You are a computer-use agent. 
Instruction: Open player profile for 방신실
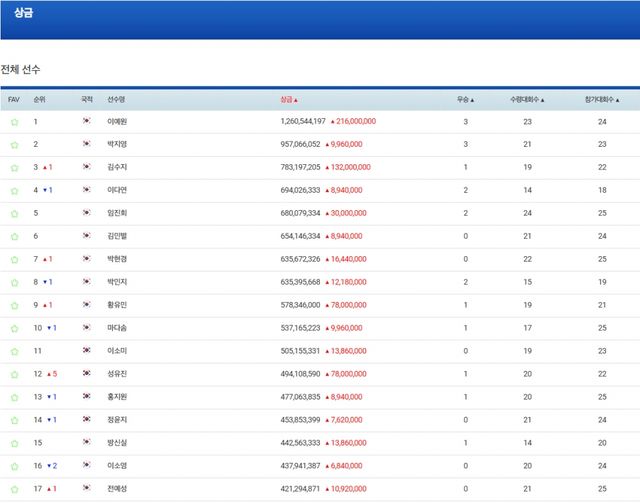click(x=117, y=442)
